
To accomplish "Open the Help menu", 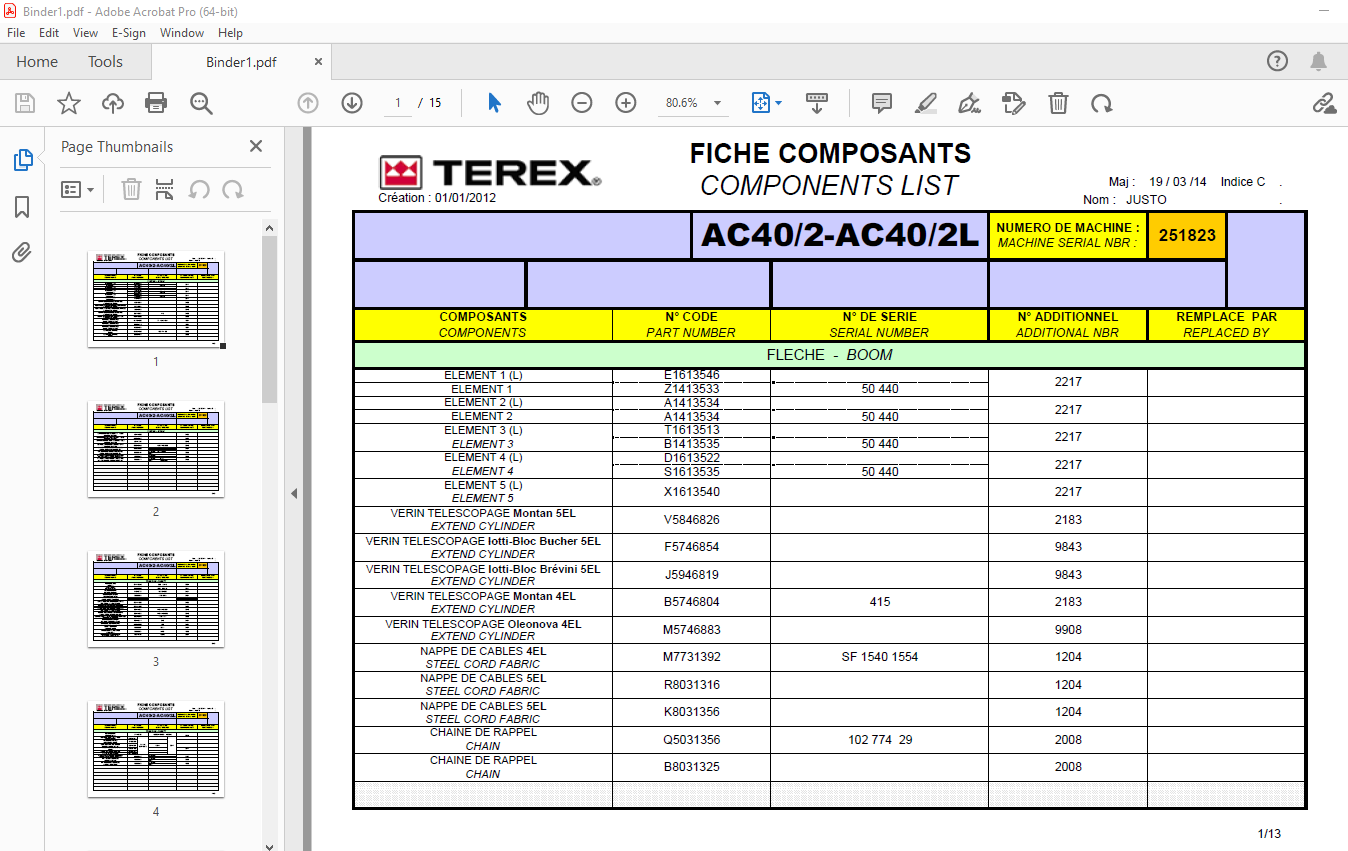I will pos(230,33).
